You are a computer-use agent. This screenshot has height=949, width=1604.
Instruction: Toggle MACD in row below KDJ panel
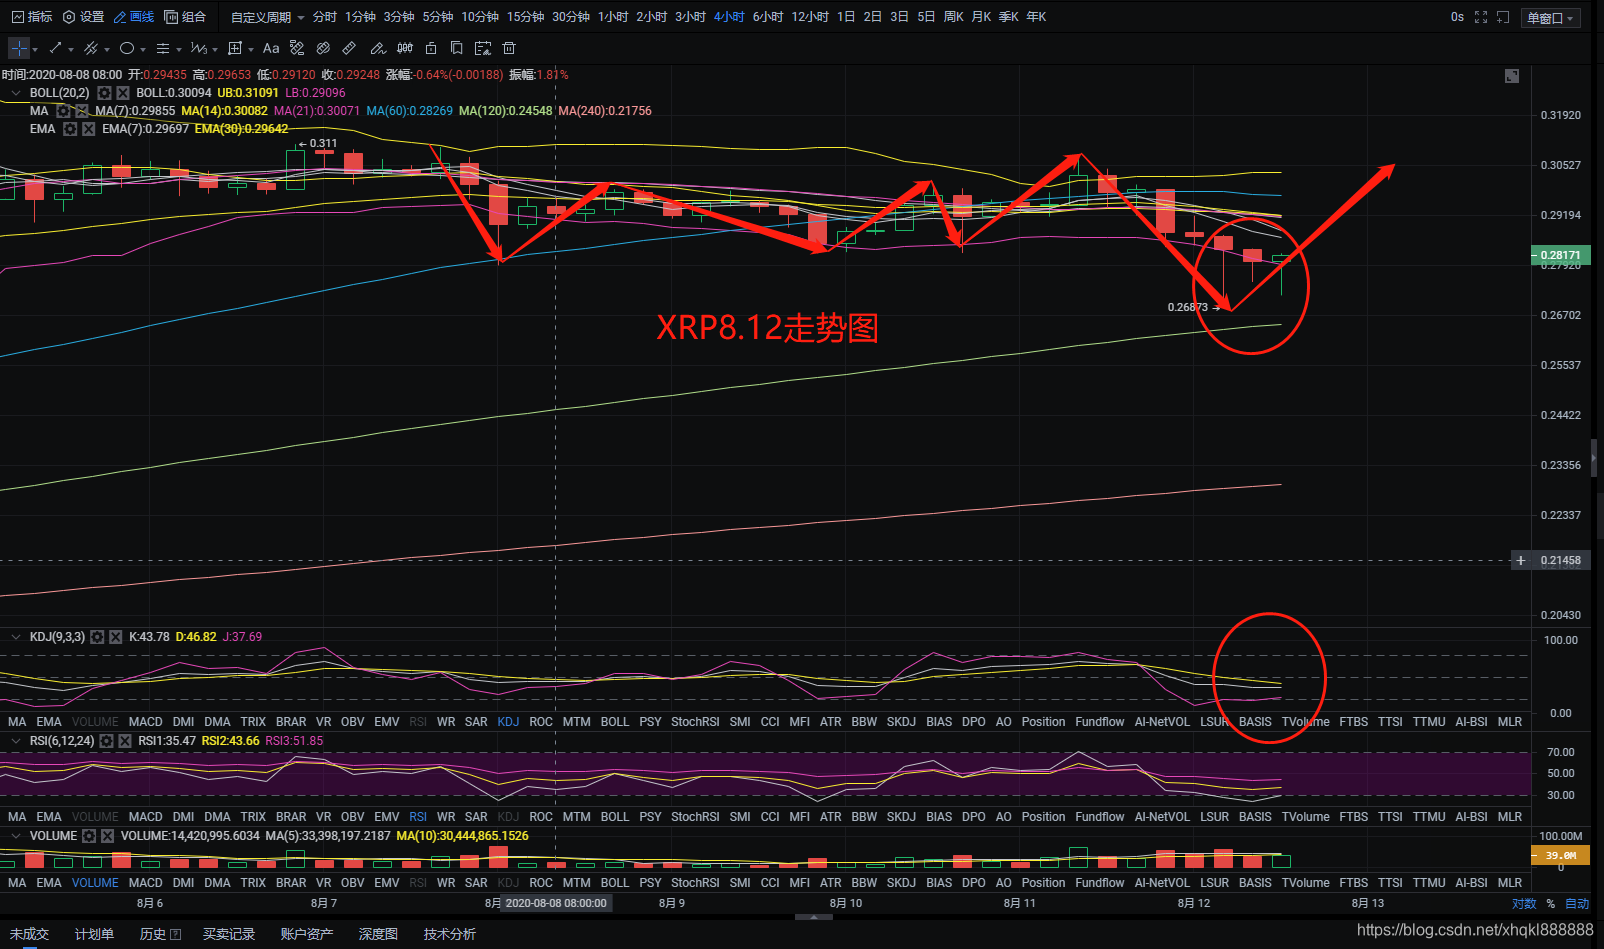(x=145, y=722)
